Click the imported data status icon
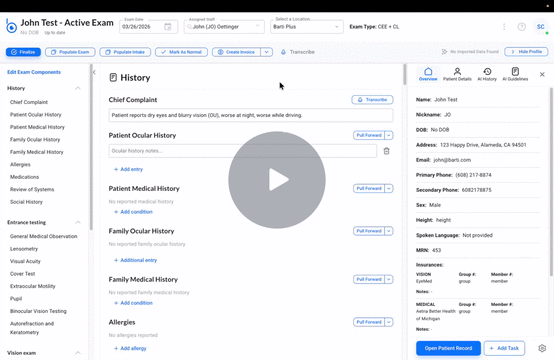554x360 pixels. (444, 52)
